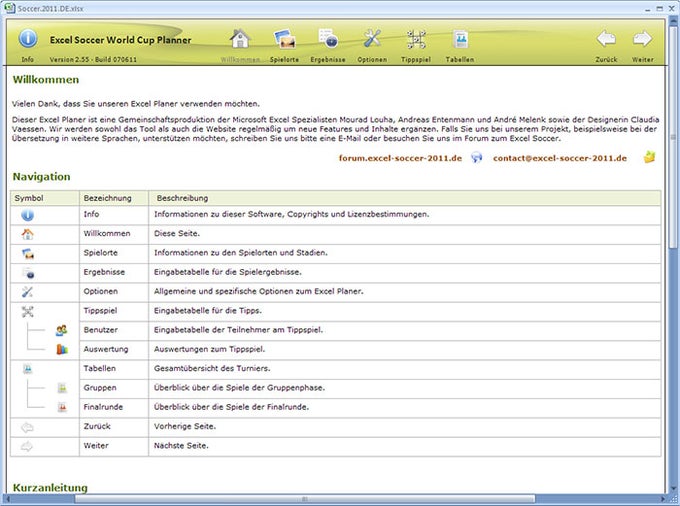
Task: Click the 'Kurzanleitung' heading
Action: [50, 488]
